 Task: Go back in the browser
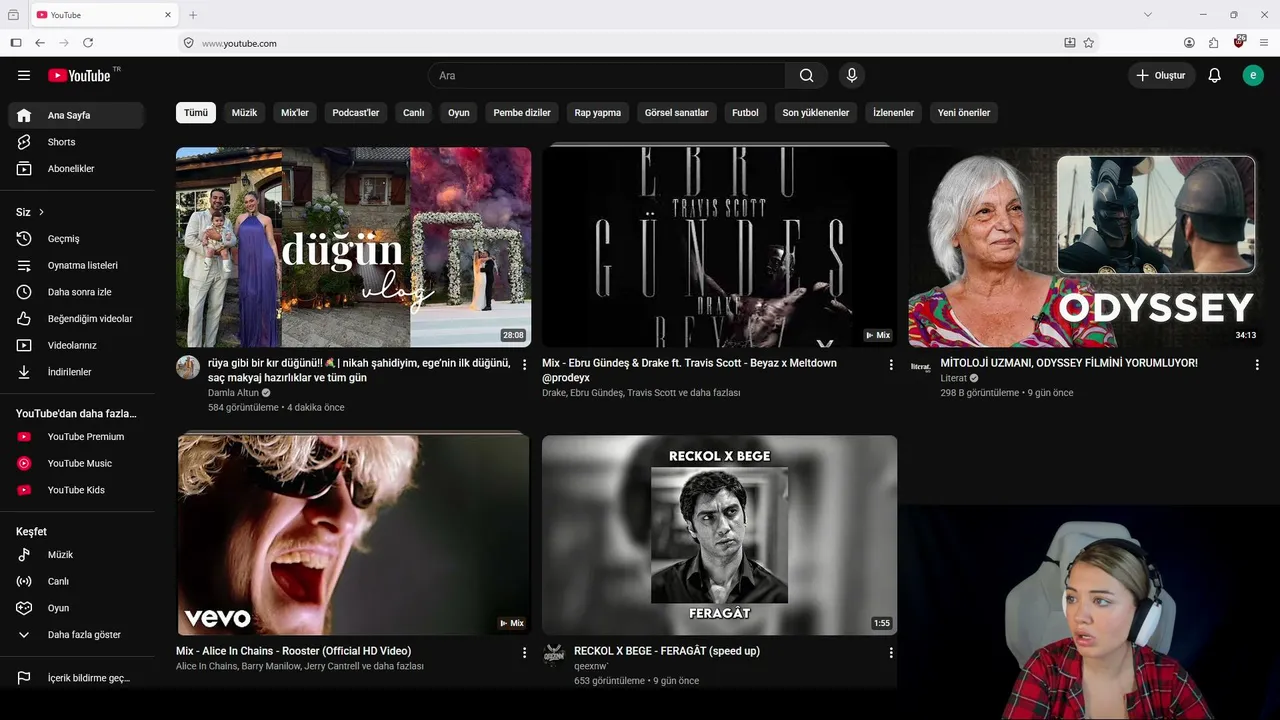(40, 43)
